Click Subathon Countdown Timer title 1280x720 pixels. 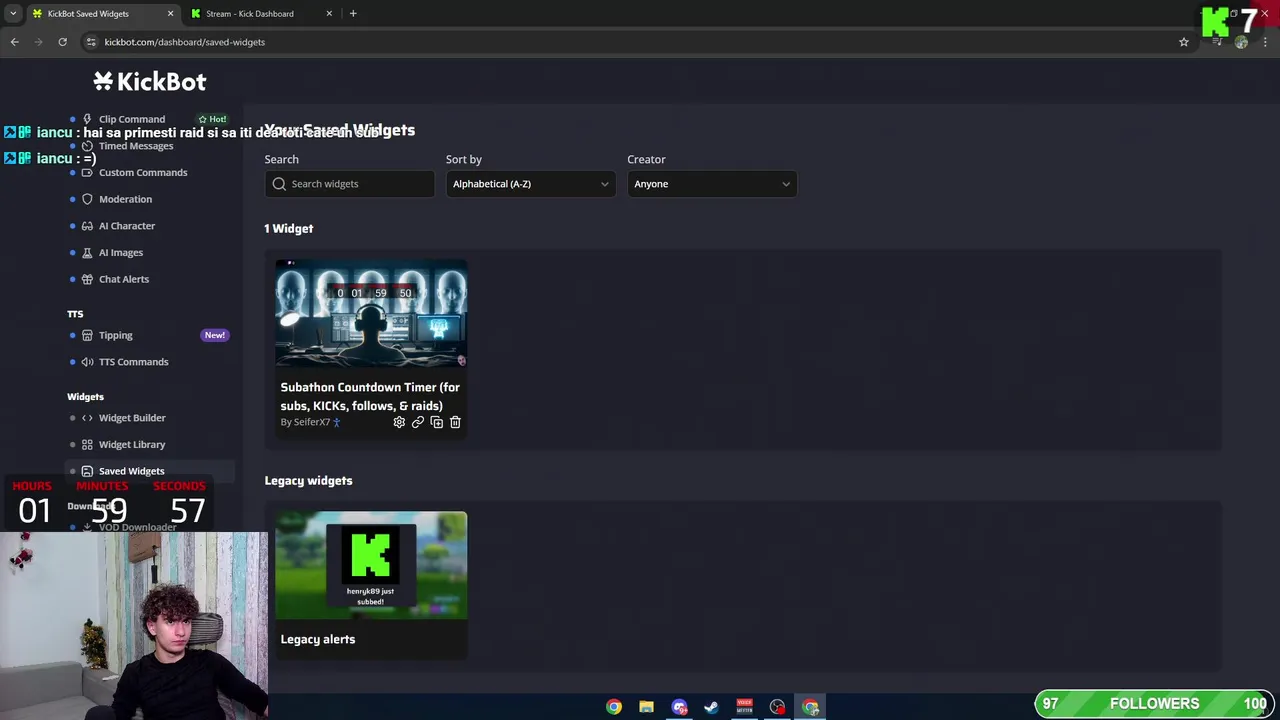point(370,396)
